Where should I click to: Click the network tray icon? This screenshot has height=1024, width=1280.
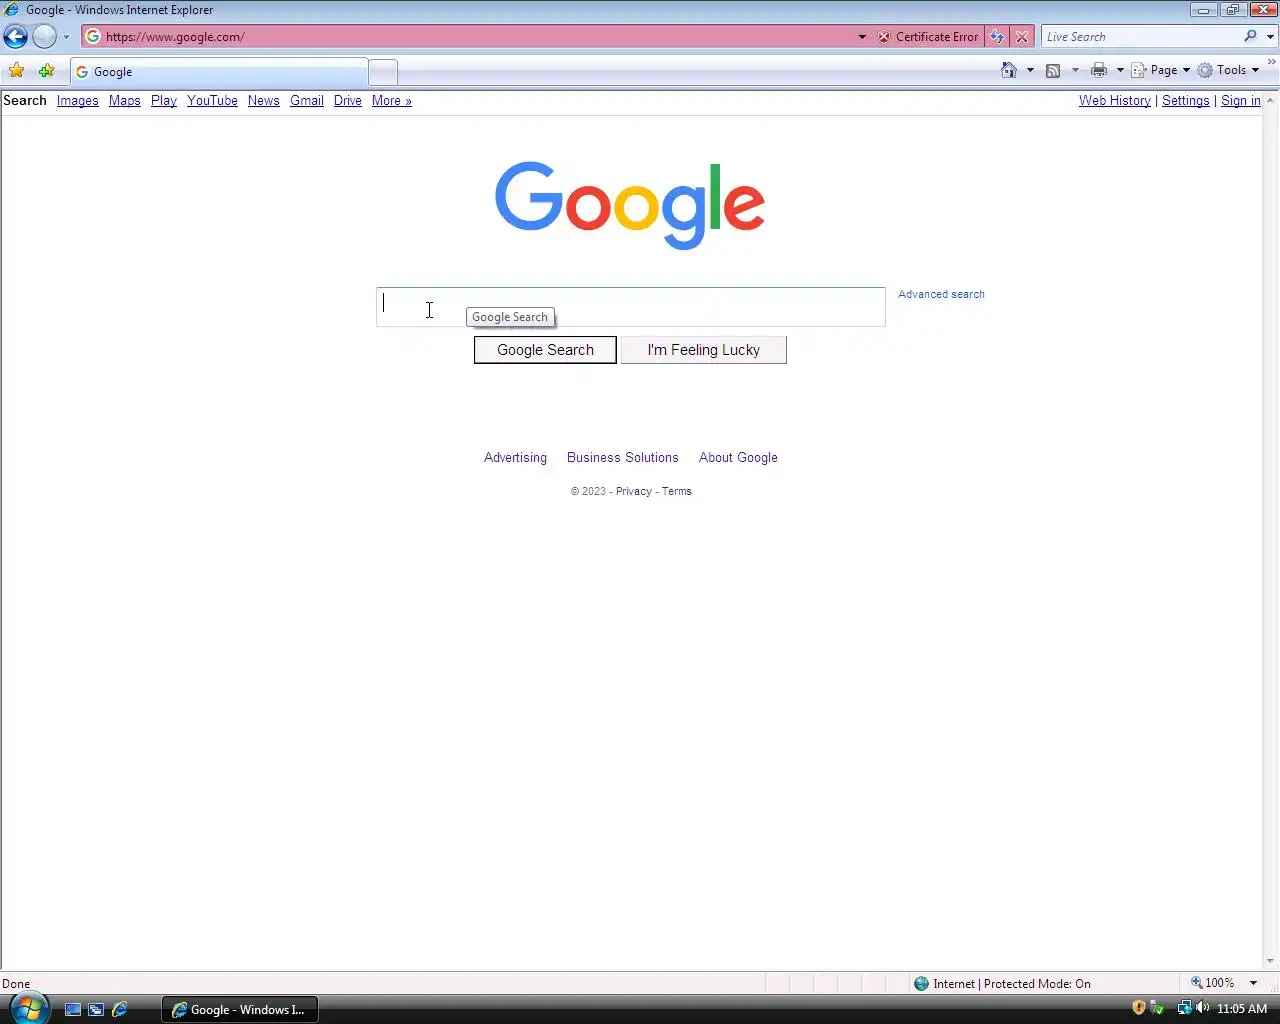(1184, 1008)
